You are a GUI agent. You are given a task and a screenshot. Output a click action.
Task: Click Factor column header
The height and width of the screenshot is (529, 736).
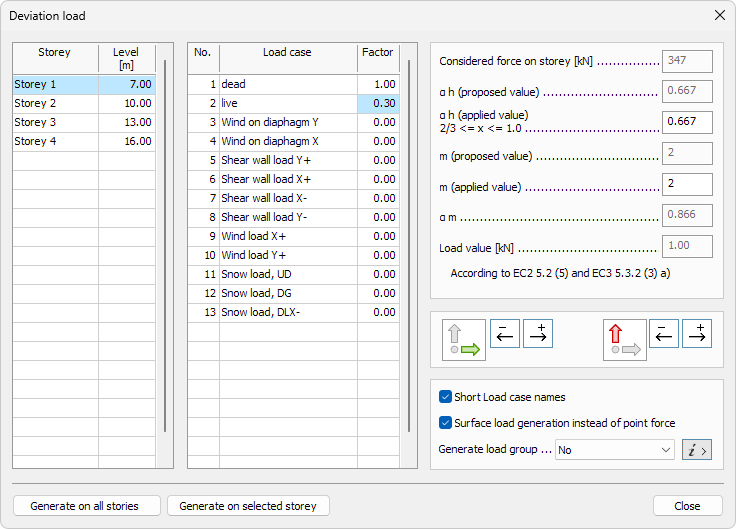tap(378, 58)
